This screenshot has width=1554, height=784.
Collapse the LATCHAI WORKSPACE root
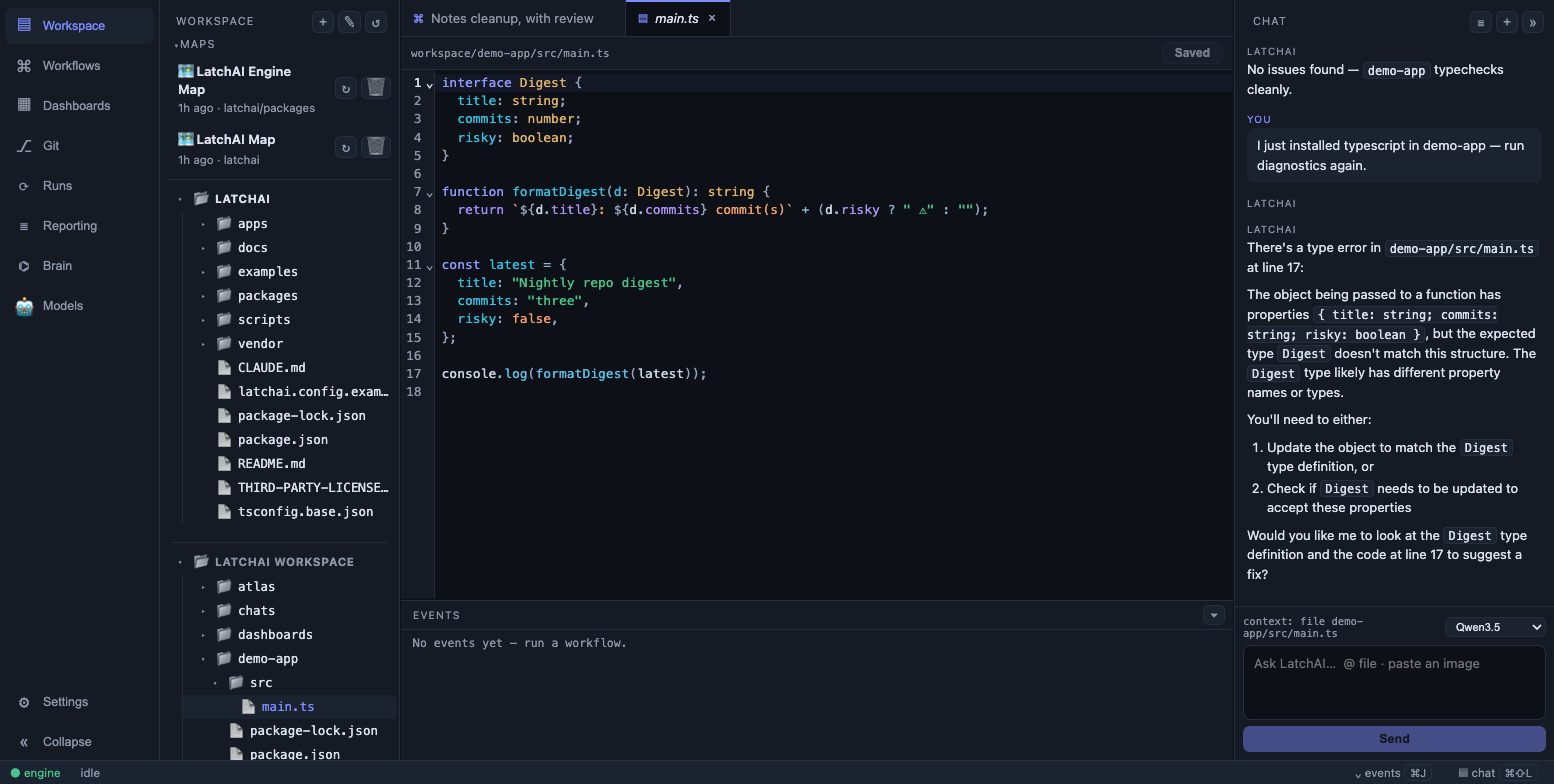click(x=181, y=562)
